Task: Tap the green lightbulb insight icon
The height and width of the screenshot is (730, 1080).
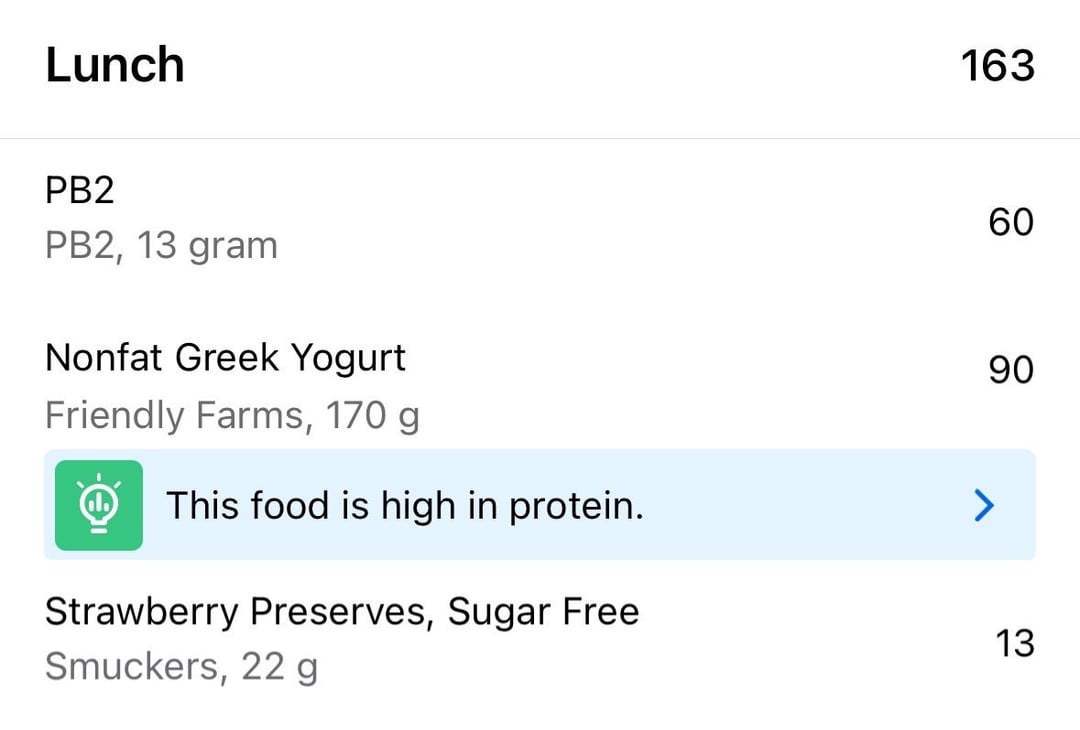Action: coord(99,505)
